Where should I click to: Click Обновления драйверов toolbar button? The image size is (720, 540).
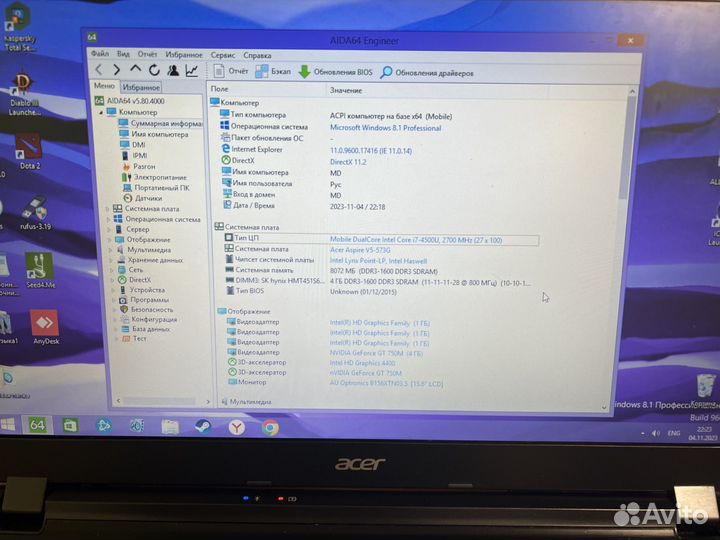click(427, 73)
